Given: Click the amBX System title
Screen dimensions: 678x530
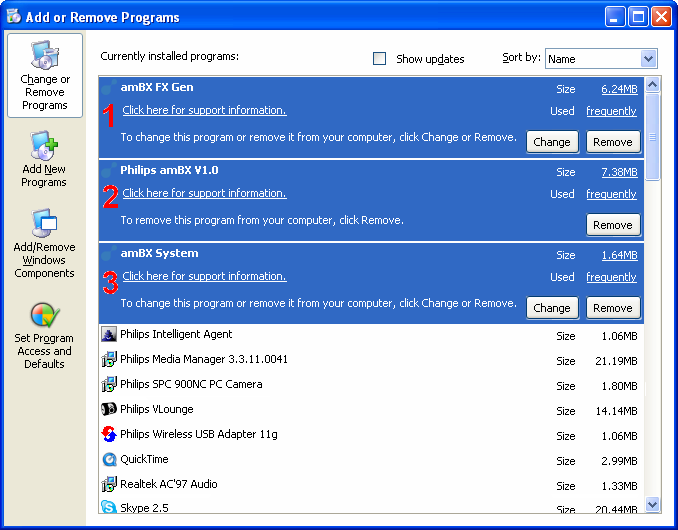Looking at the screenshot, I should pyautogui.click(x=159, y=253).
